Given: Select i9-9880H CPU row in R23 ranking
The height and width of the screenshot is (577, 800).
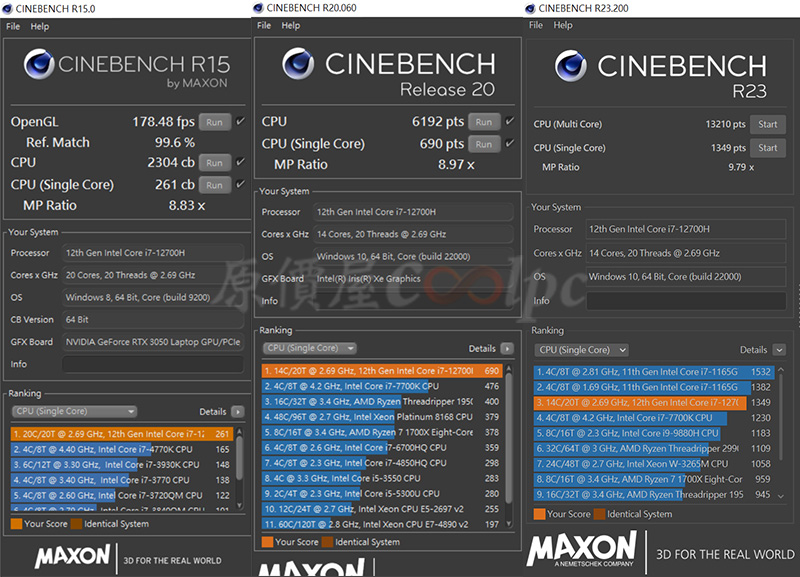Looking at the screenshot, I should (x=654, y=433).
